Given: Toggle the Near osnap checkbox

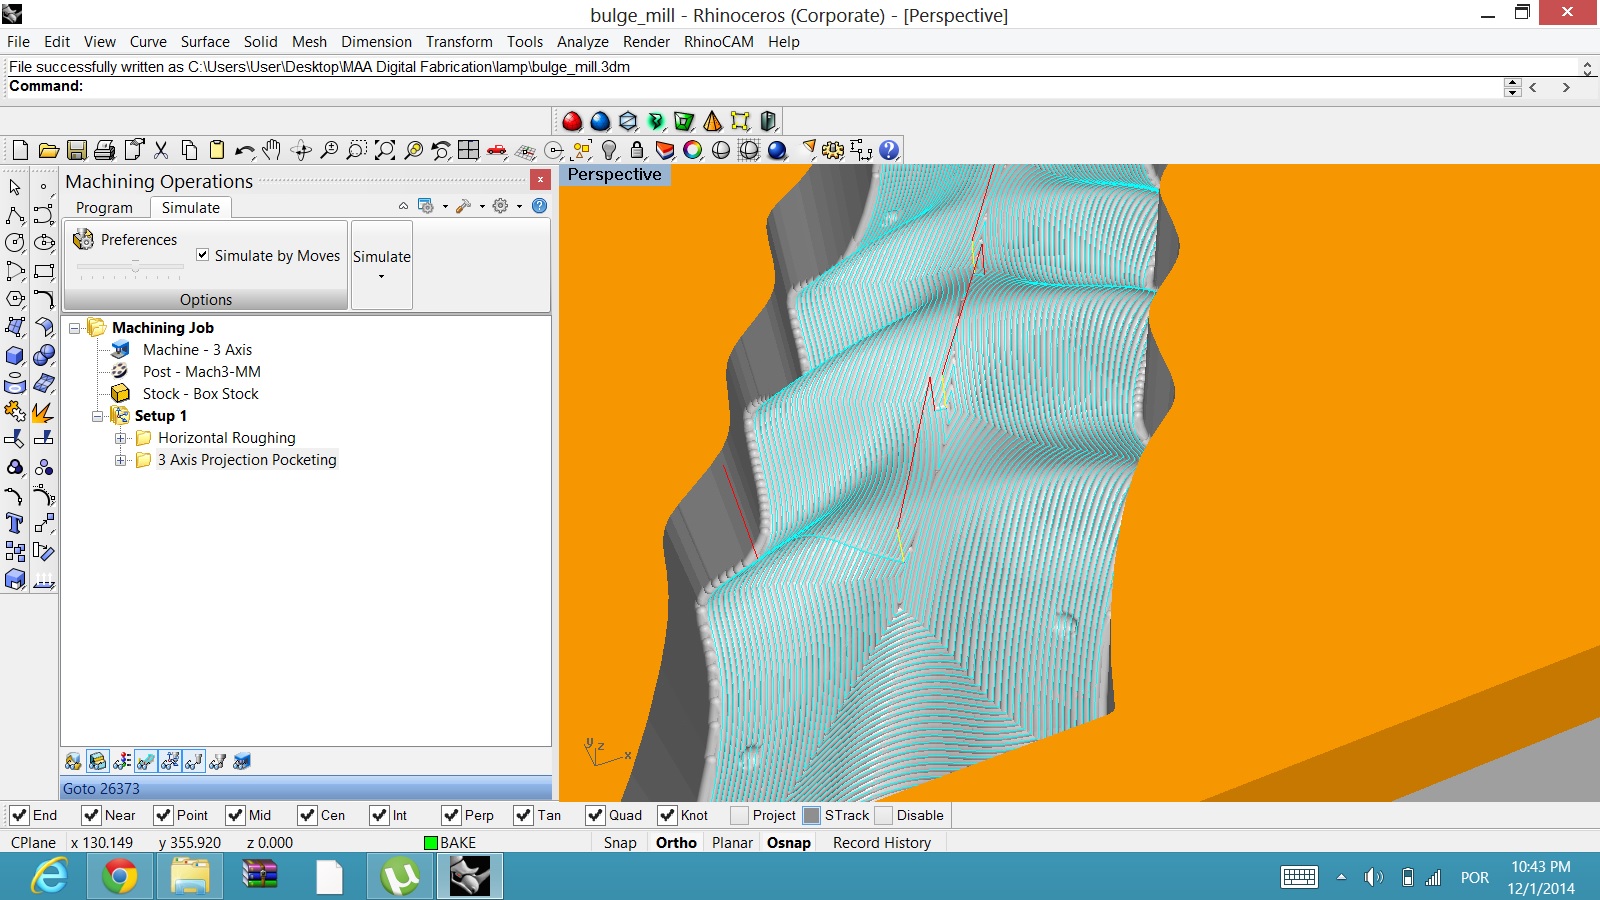Looking at the screenshot, I should [91, 815].
